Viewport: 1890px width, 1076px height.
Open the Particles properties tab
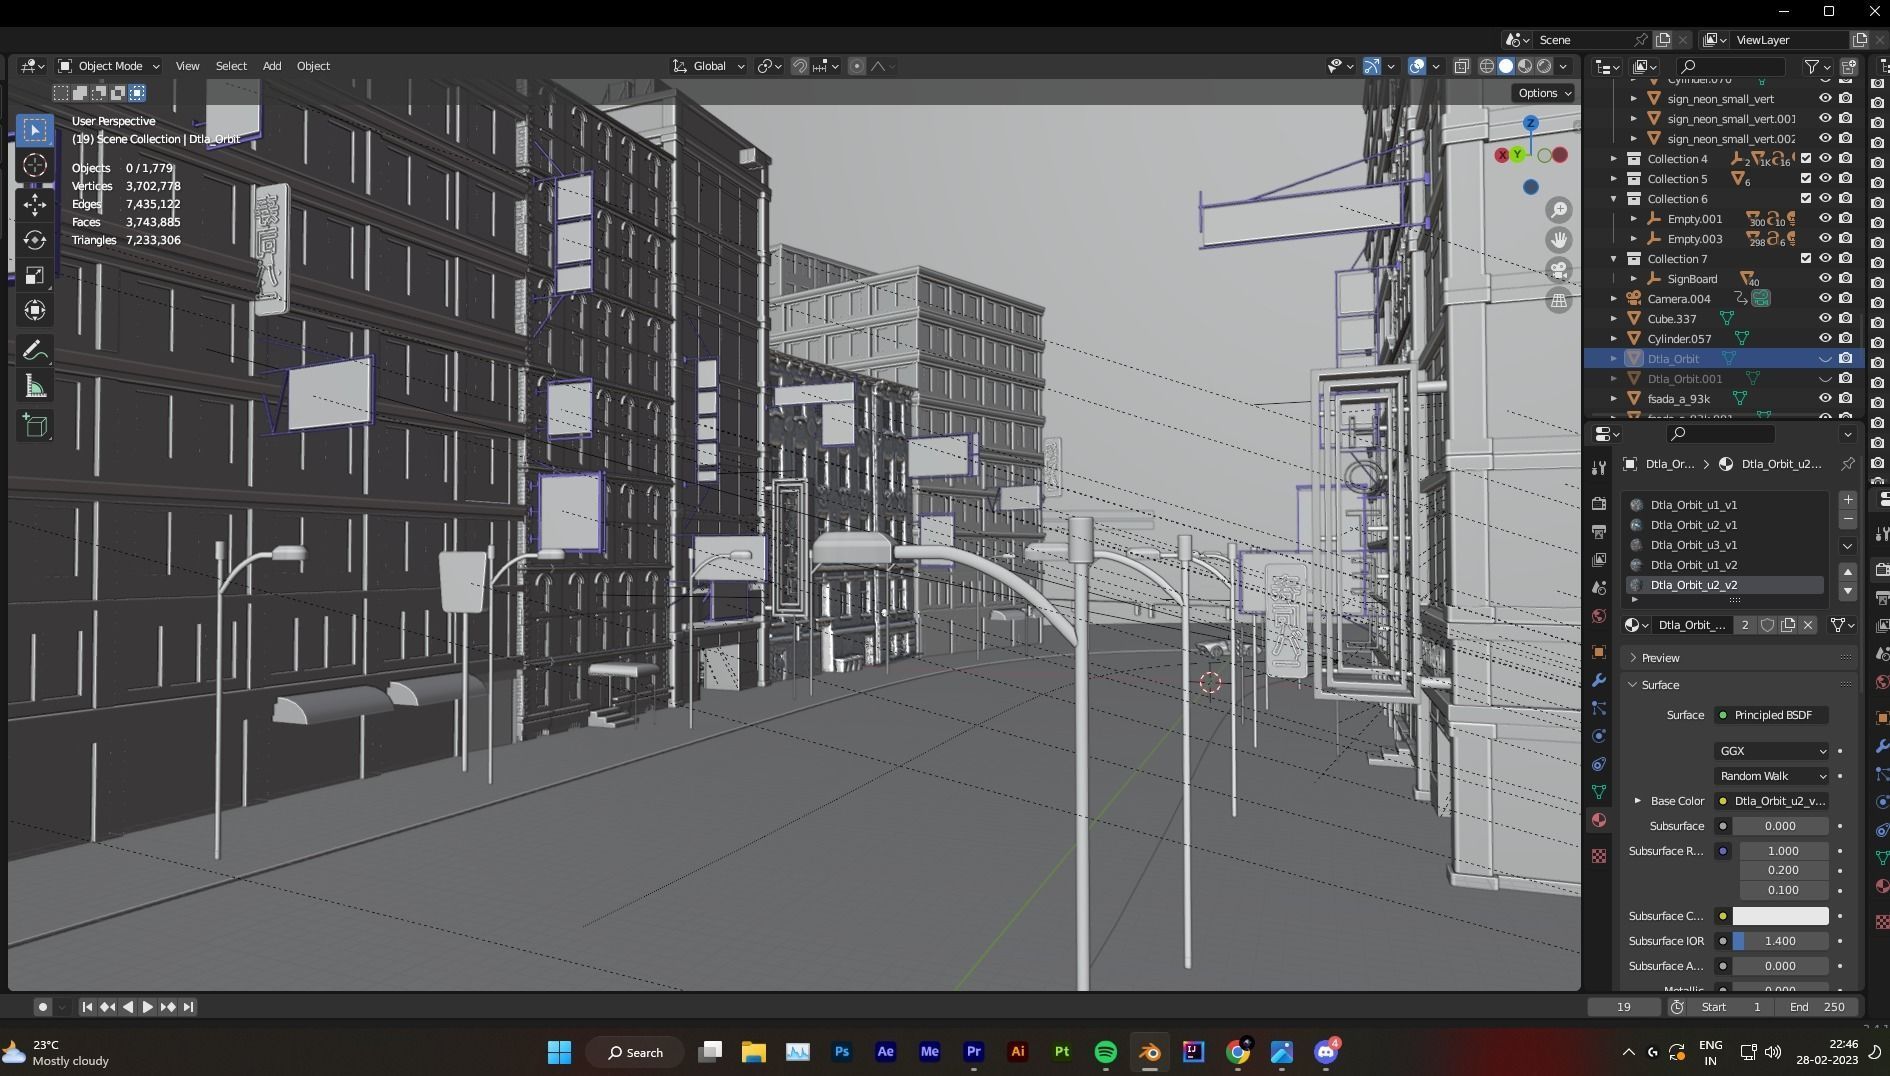pos(1599,708)
